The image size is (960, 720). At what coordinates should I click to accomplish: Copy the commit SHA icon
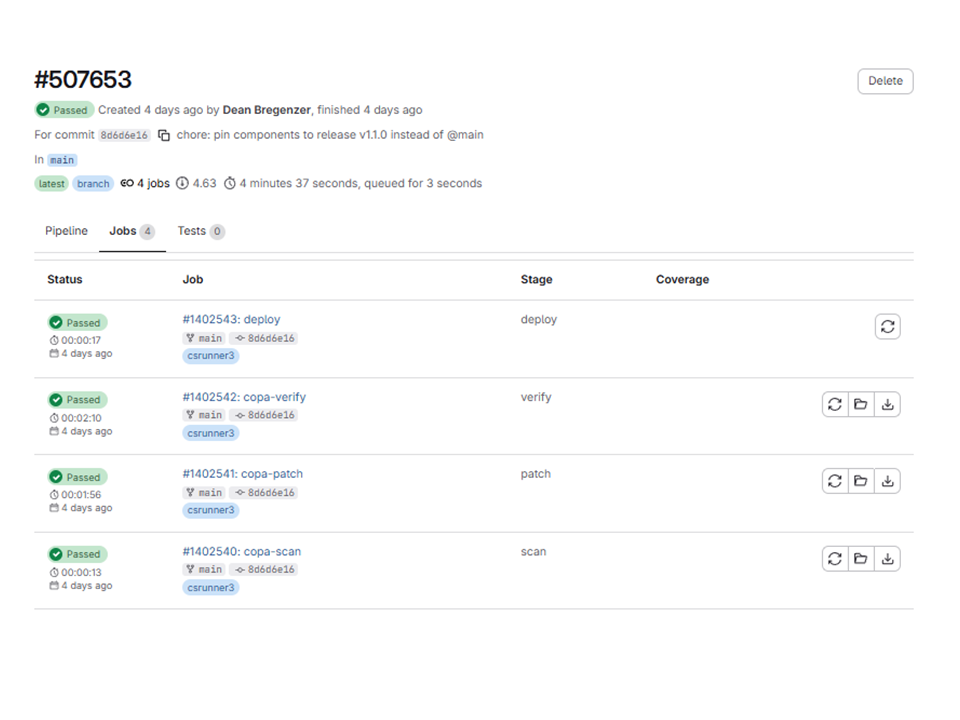163,135
